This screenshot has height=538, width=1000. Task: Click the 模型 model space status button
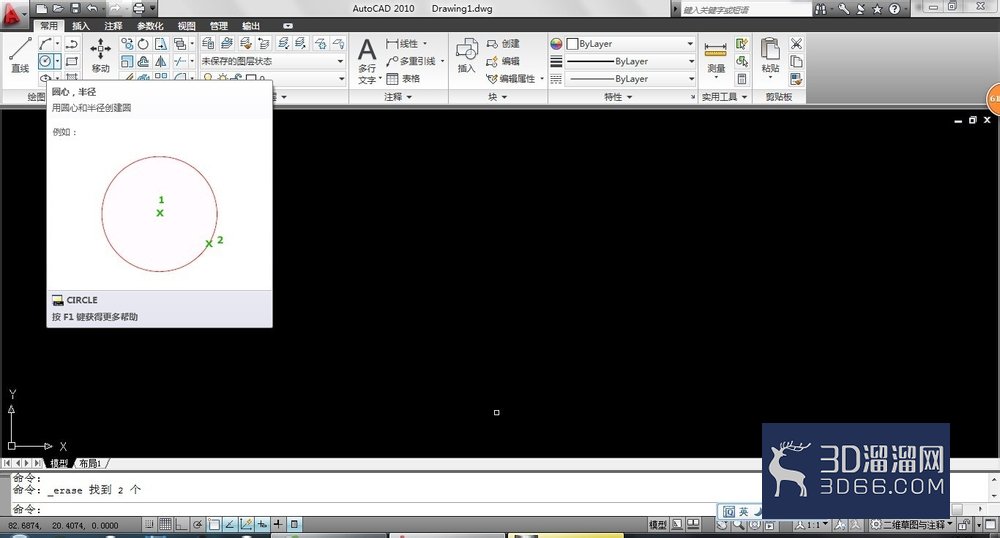click(658, 525)
